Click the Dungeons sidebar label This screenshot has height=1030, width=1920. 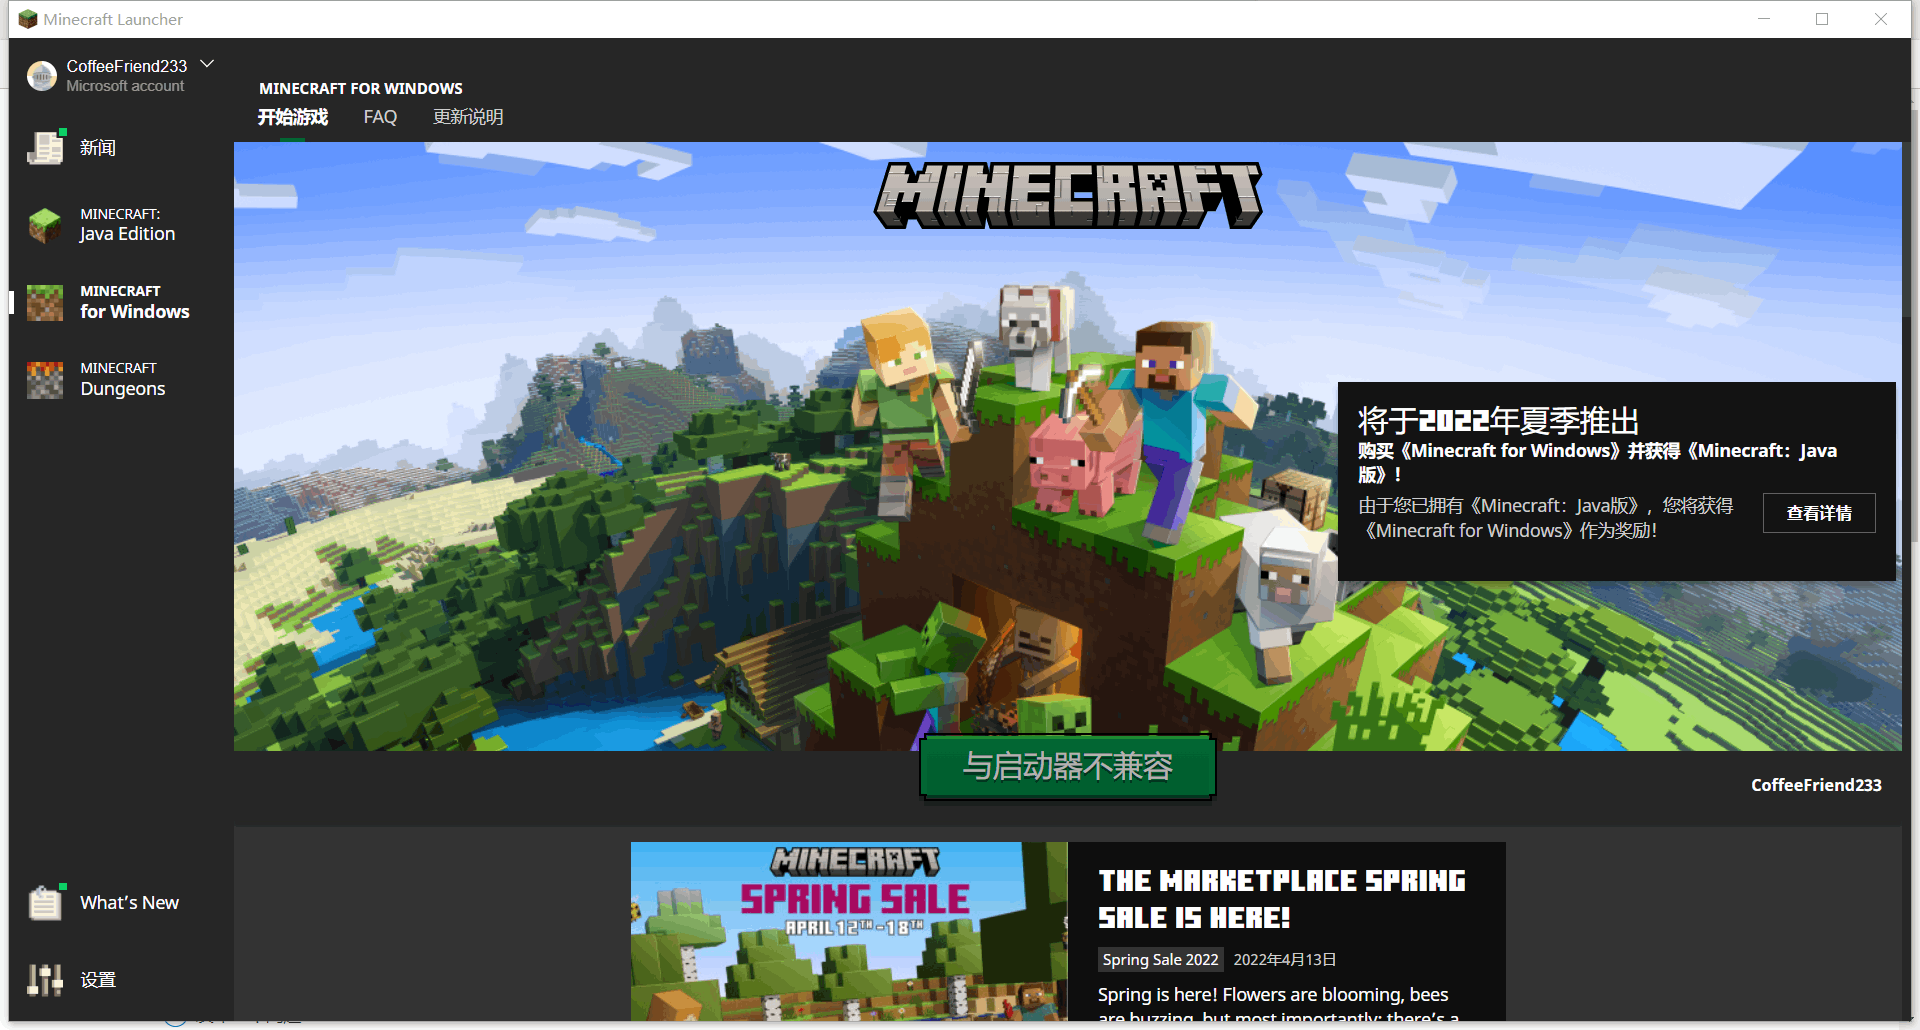tap(123, 389)
